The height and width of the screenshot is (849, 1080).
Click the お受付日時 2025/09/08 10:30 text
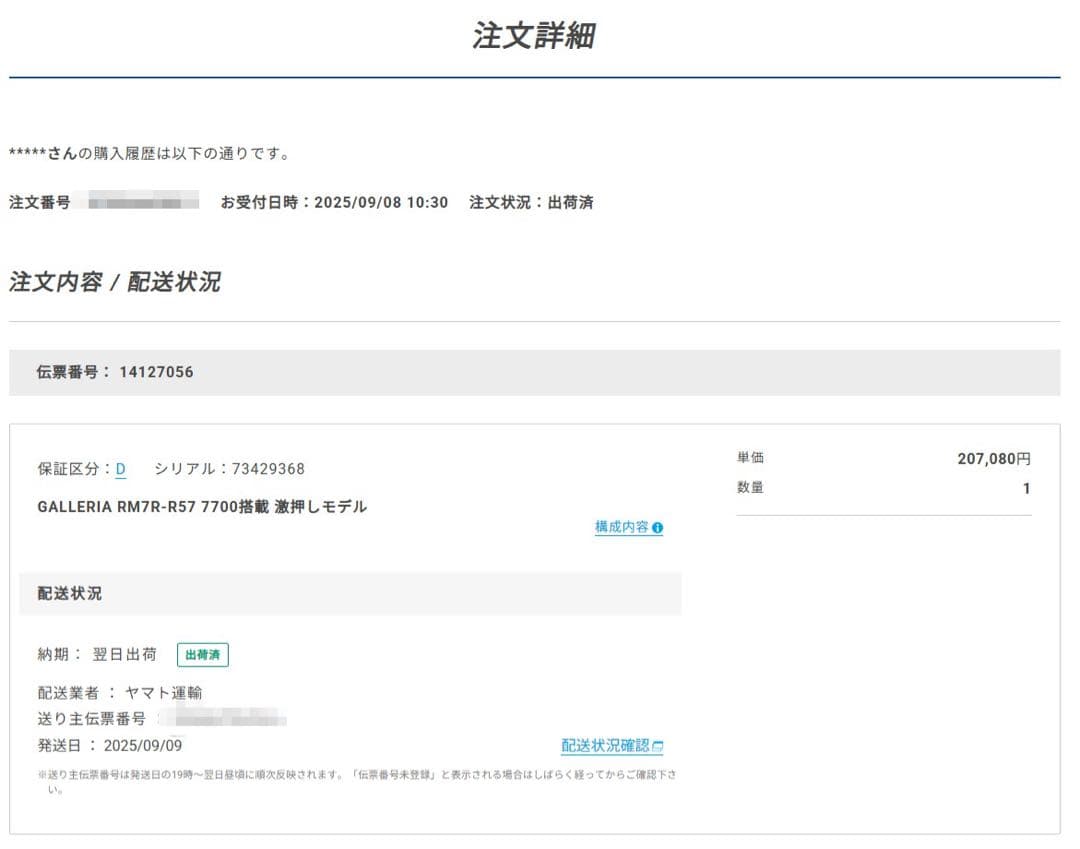[x=334, y=202]
